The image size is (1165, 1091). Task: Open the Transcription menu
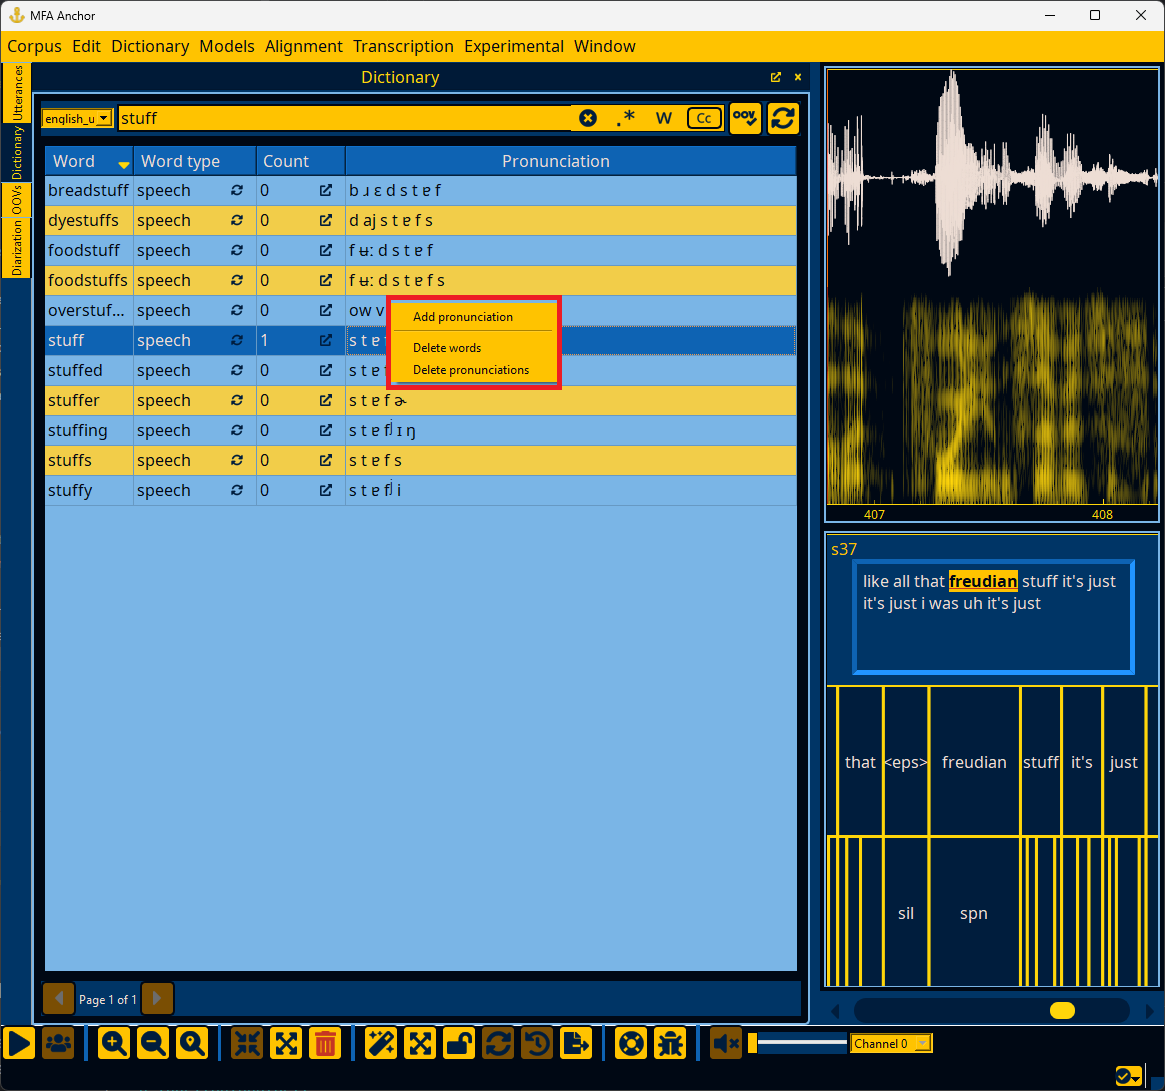click(x=403, y=46)
